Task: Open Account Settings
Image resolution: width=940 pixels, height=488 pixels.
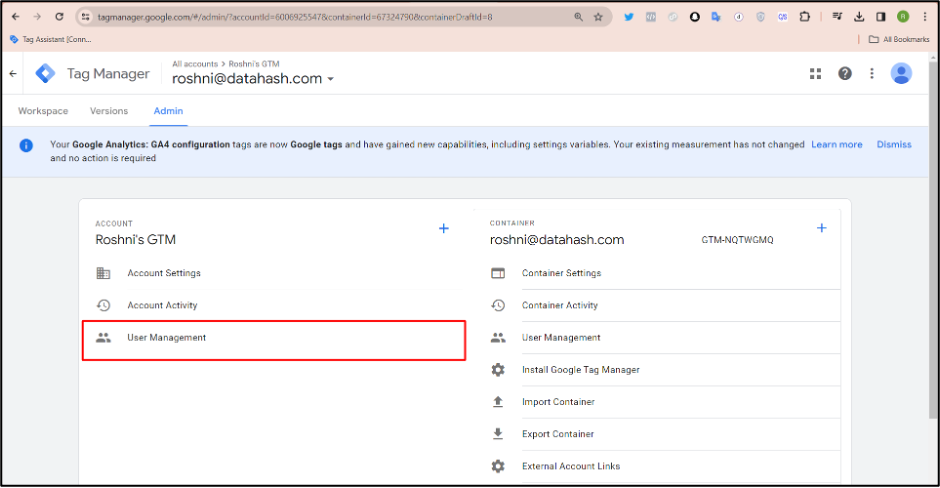Action: 164,273
